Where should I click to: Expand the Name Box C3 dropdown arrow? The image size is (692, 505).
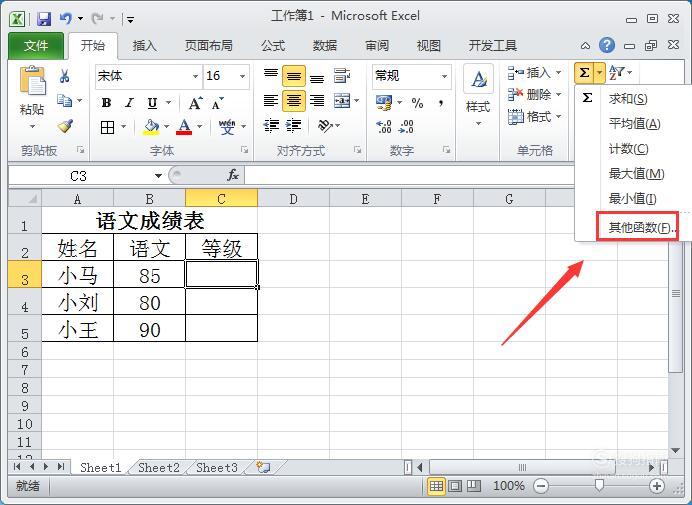pyautogui.click(x=158, y=176)
